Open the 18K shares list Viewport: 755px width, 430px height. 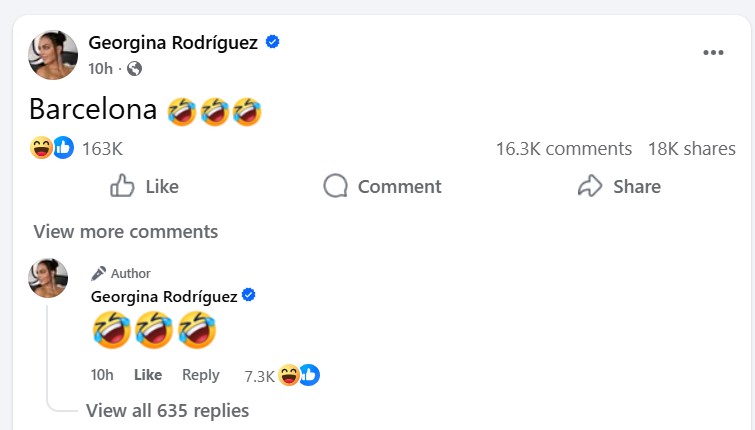[x=691, y=149]
